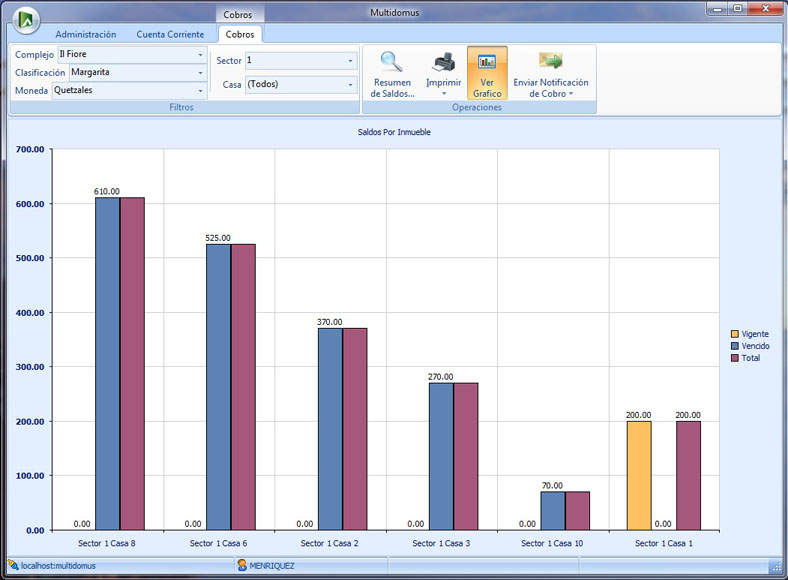
Task: Click the resize grip at window corner
Action: 776,567
